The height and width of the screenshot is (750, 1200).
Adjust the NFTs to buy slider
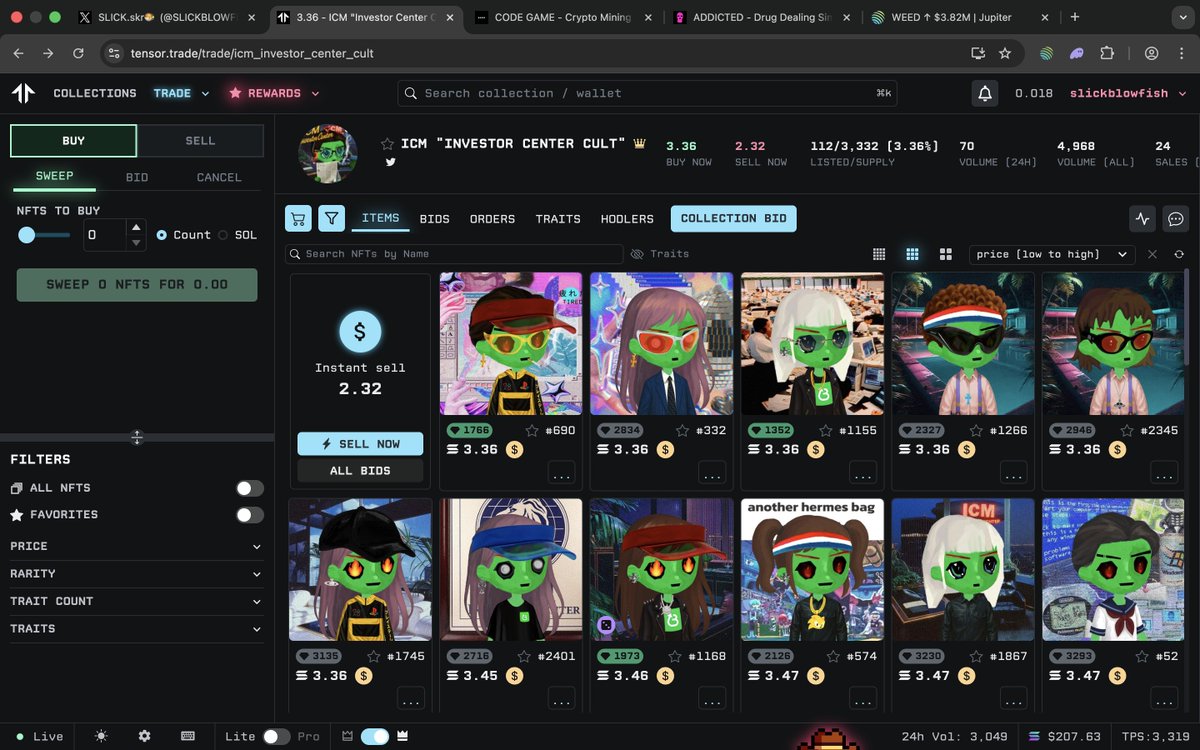pyautogui.click(x=43, y=235)
